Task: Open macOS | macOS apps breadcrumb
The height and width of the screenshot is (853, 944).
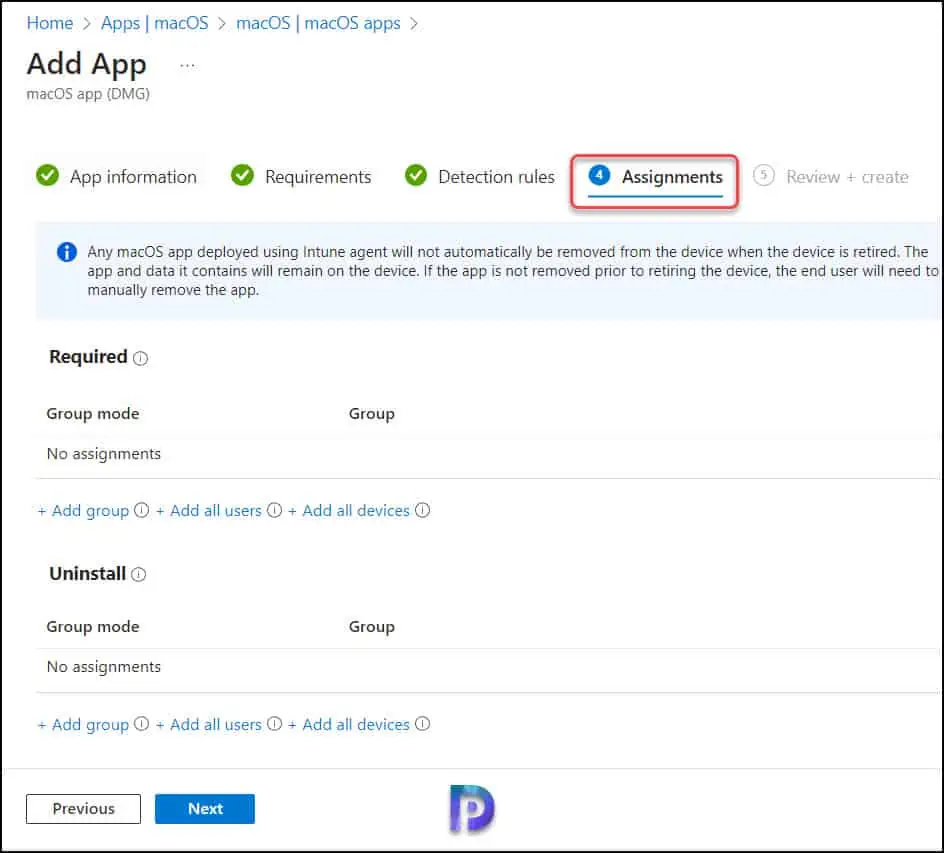Action: point(318,23)
